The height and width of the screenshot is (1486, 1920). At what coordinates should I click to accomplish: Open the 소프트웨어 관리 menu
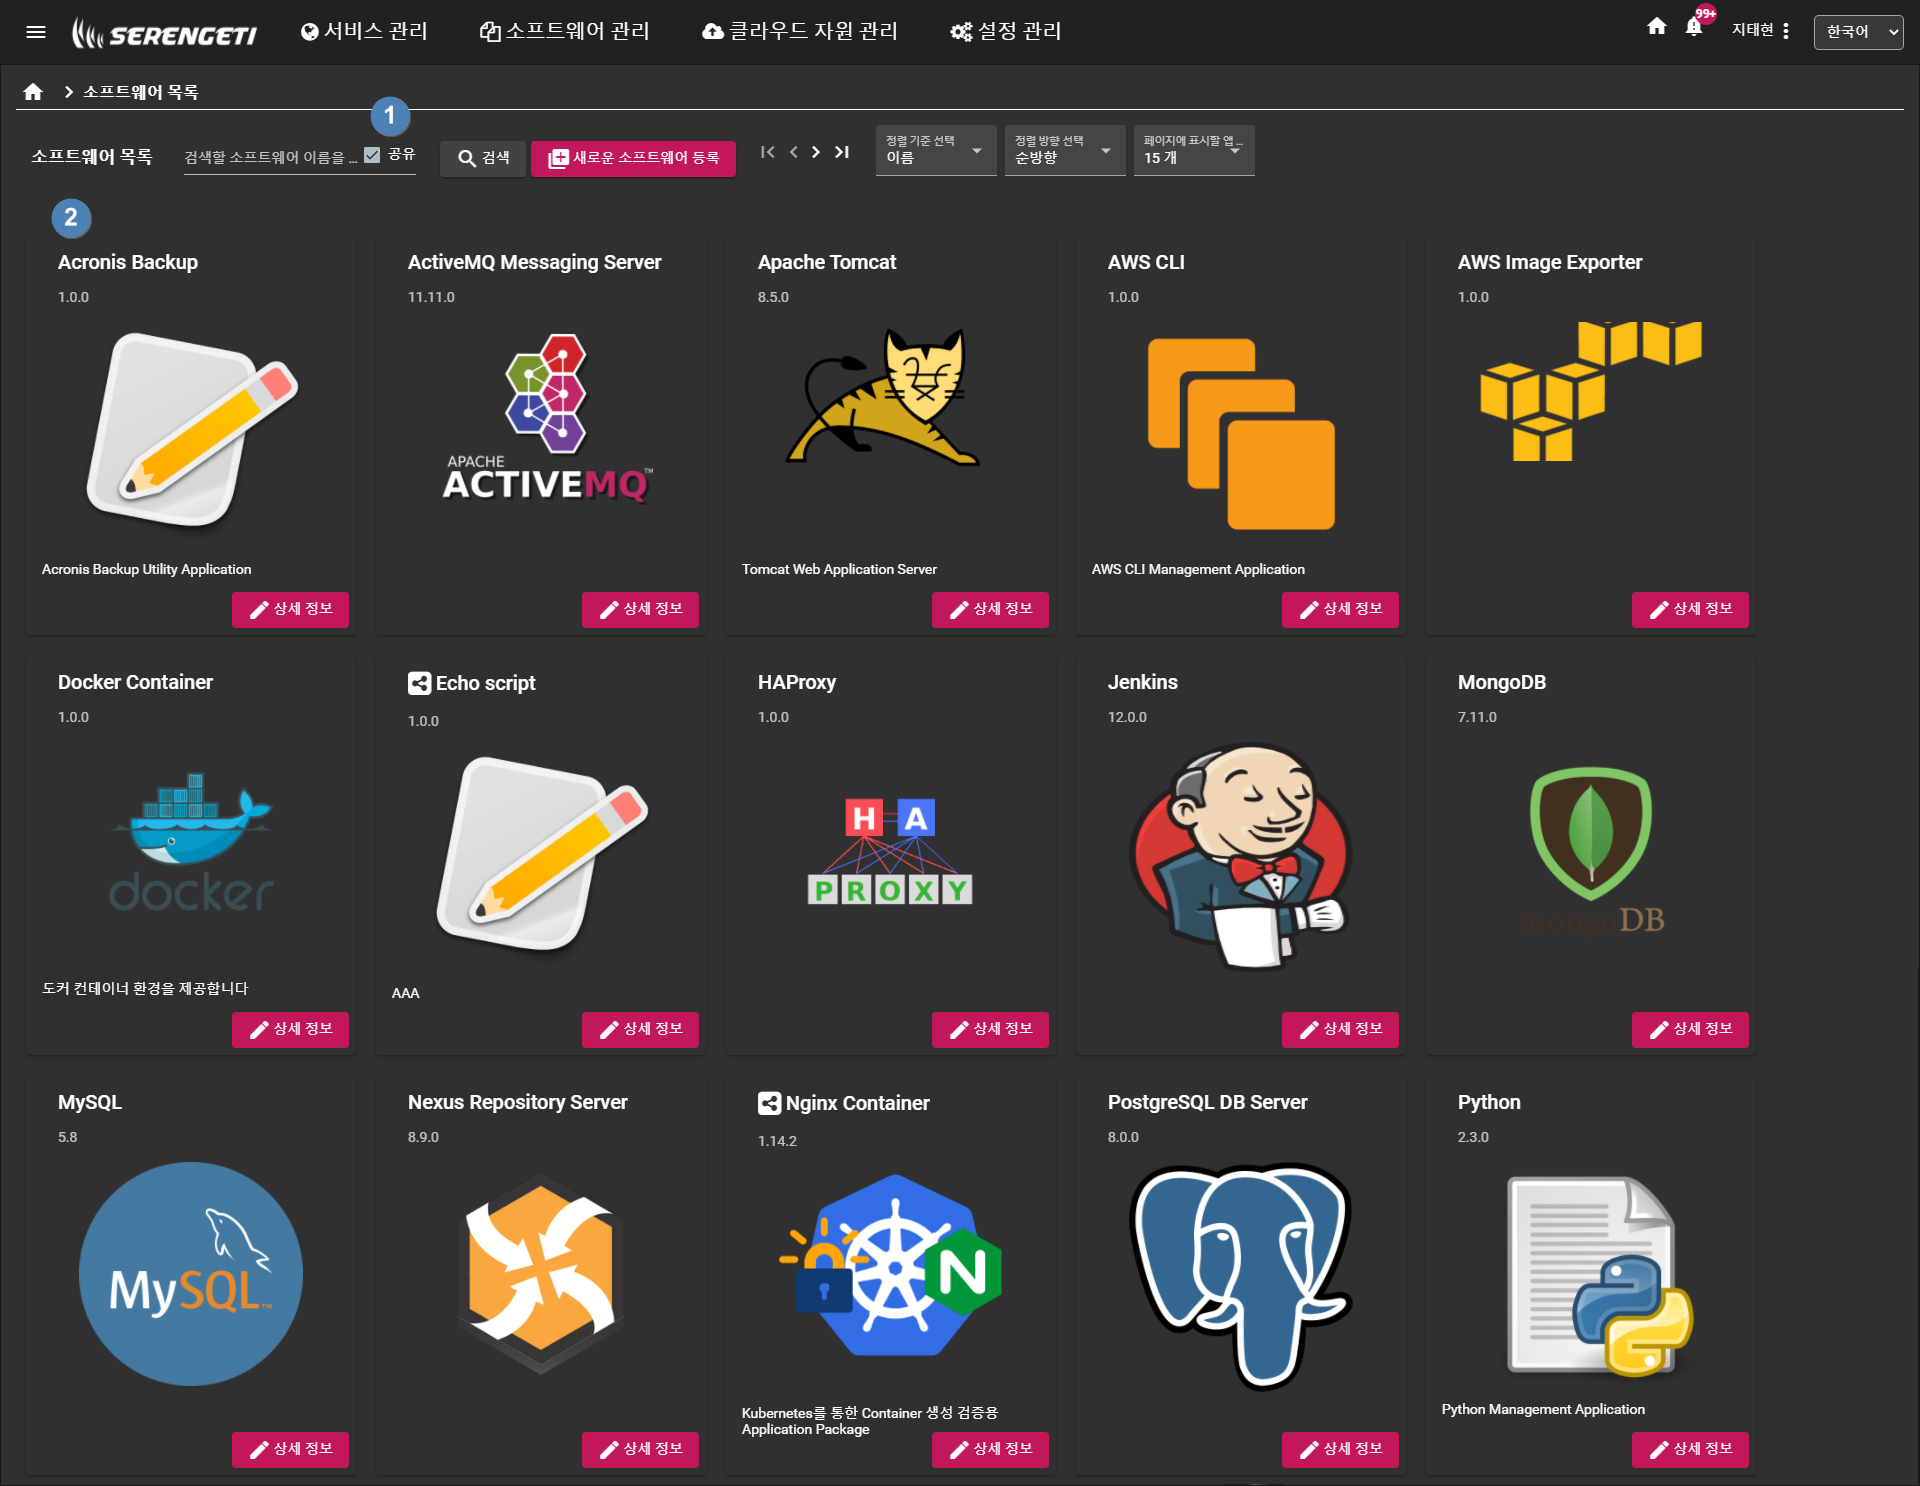[x=565, y=32]
